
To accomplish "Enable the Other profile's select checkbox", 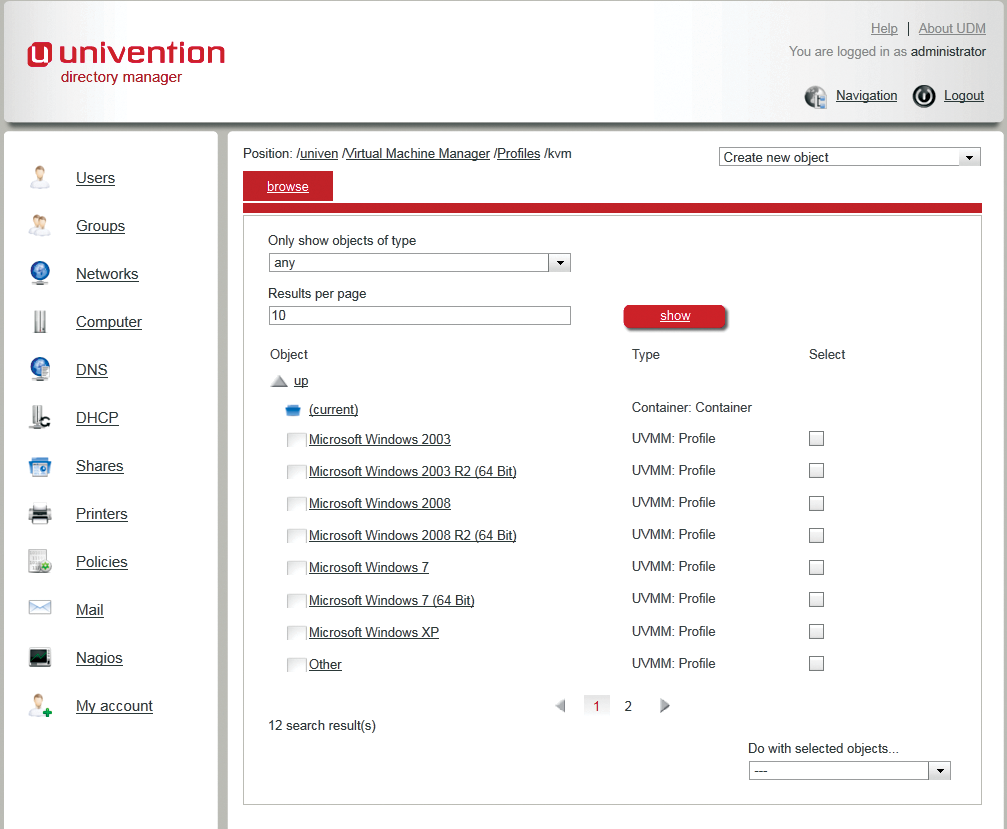I will [x=816, y=663].
